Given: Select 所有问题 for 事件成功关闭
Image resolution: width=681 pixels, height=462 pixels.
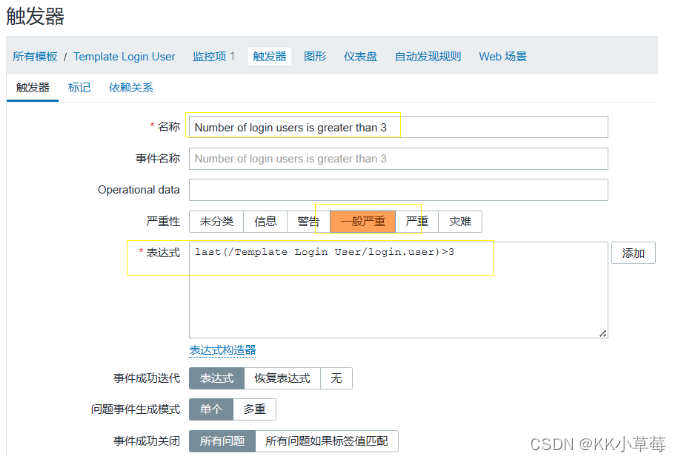Looking at the screenshot, I should point(222,441).
